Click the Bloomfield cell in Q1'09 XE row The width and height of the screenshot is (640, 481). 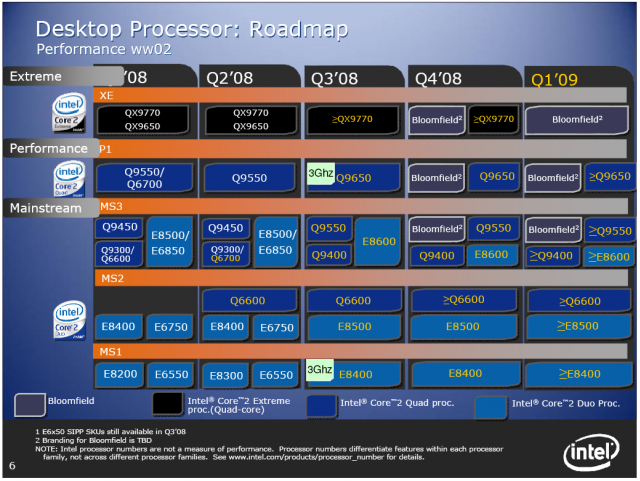click(x=577, y=120)
